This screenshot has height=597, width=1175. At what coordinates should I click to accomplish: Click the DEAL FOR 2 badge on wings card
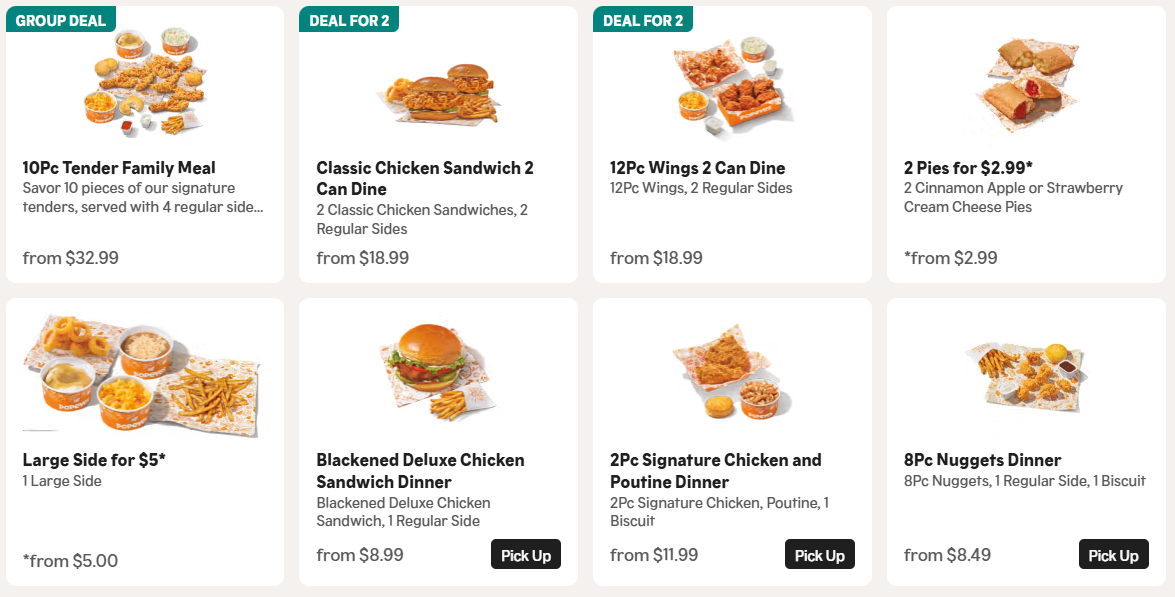tap(643, 20)
